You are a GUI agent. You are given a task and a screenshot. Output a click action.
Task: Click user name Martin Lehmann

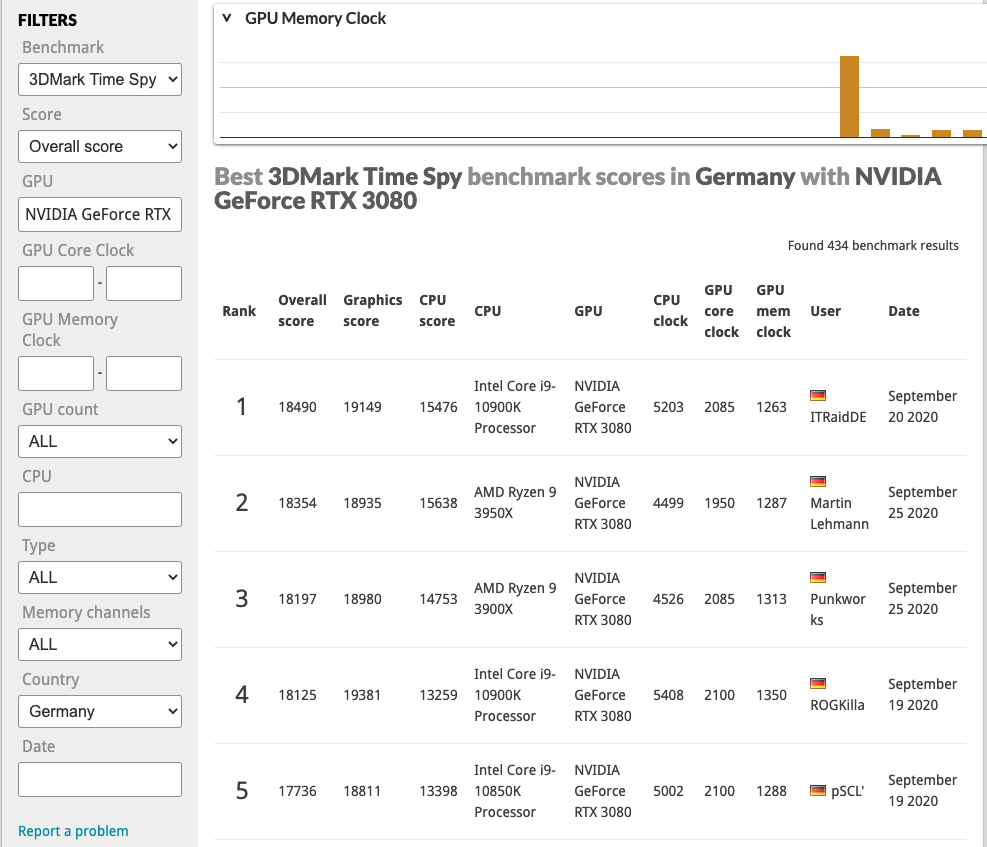(839, 513)
